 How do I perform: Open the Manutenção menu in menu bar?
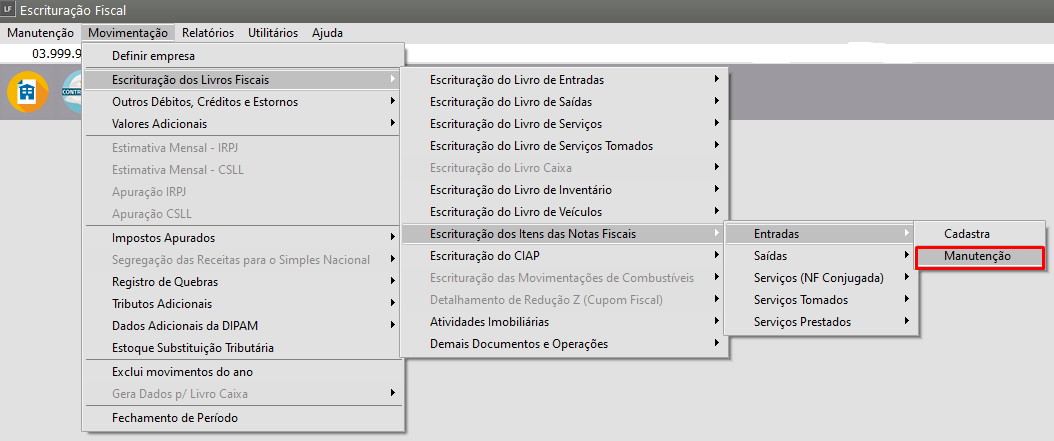click(x=40, y=33)
